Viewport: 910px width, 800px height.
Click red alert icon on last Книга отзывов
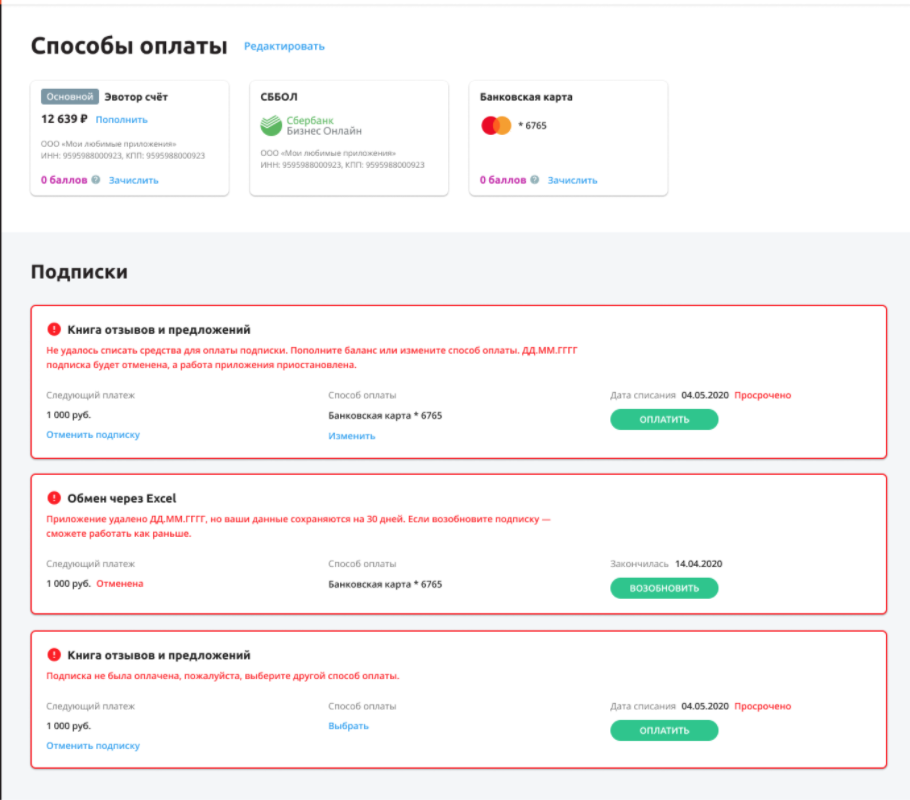[54, 655]
